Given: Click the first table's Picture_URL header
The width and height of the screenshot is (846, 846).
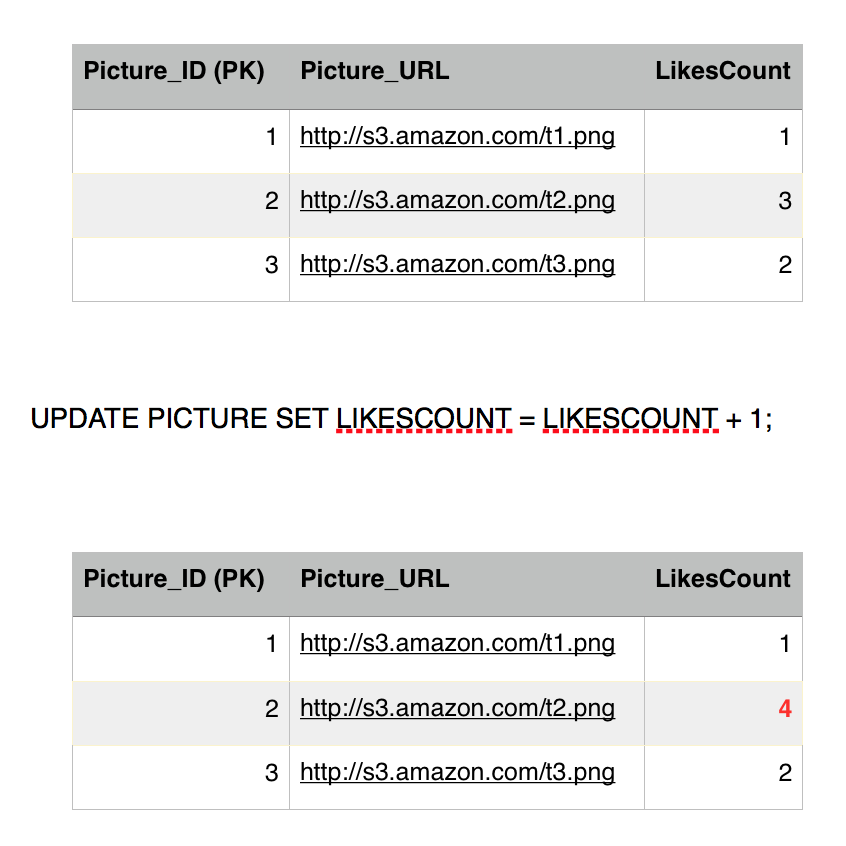Looking at the screenshot, I should point(375,71).
